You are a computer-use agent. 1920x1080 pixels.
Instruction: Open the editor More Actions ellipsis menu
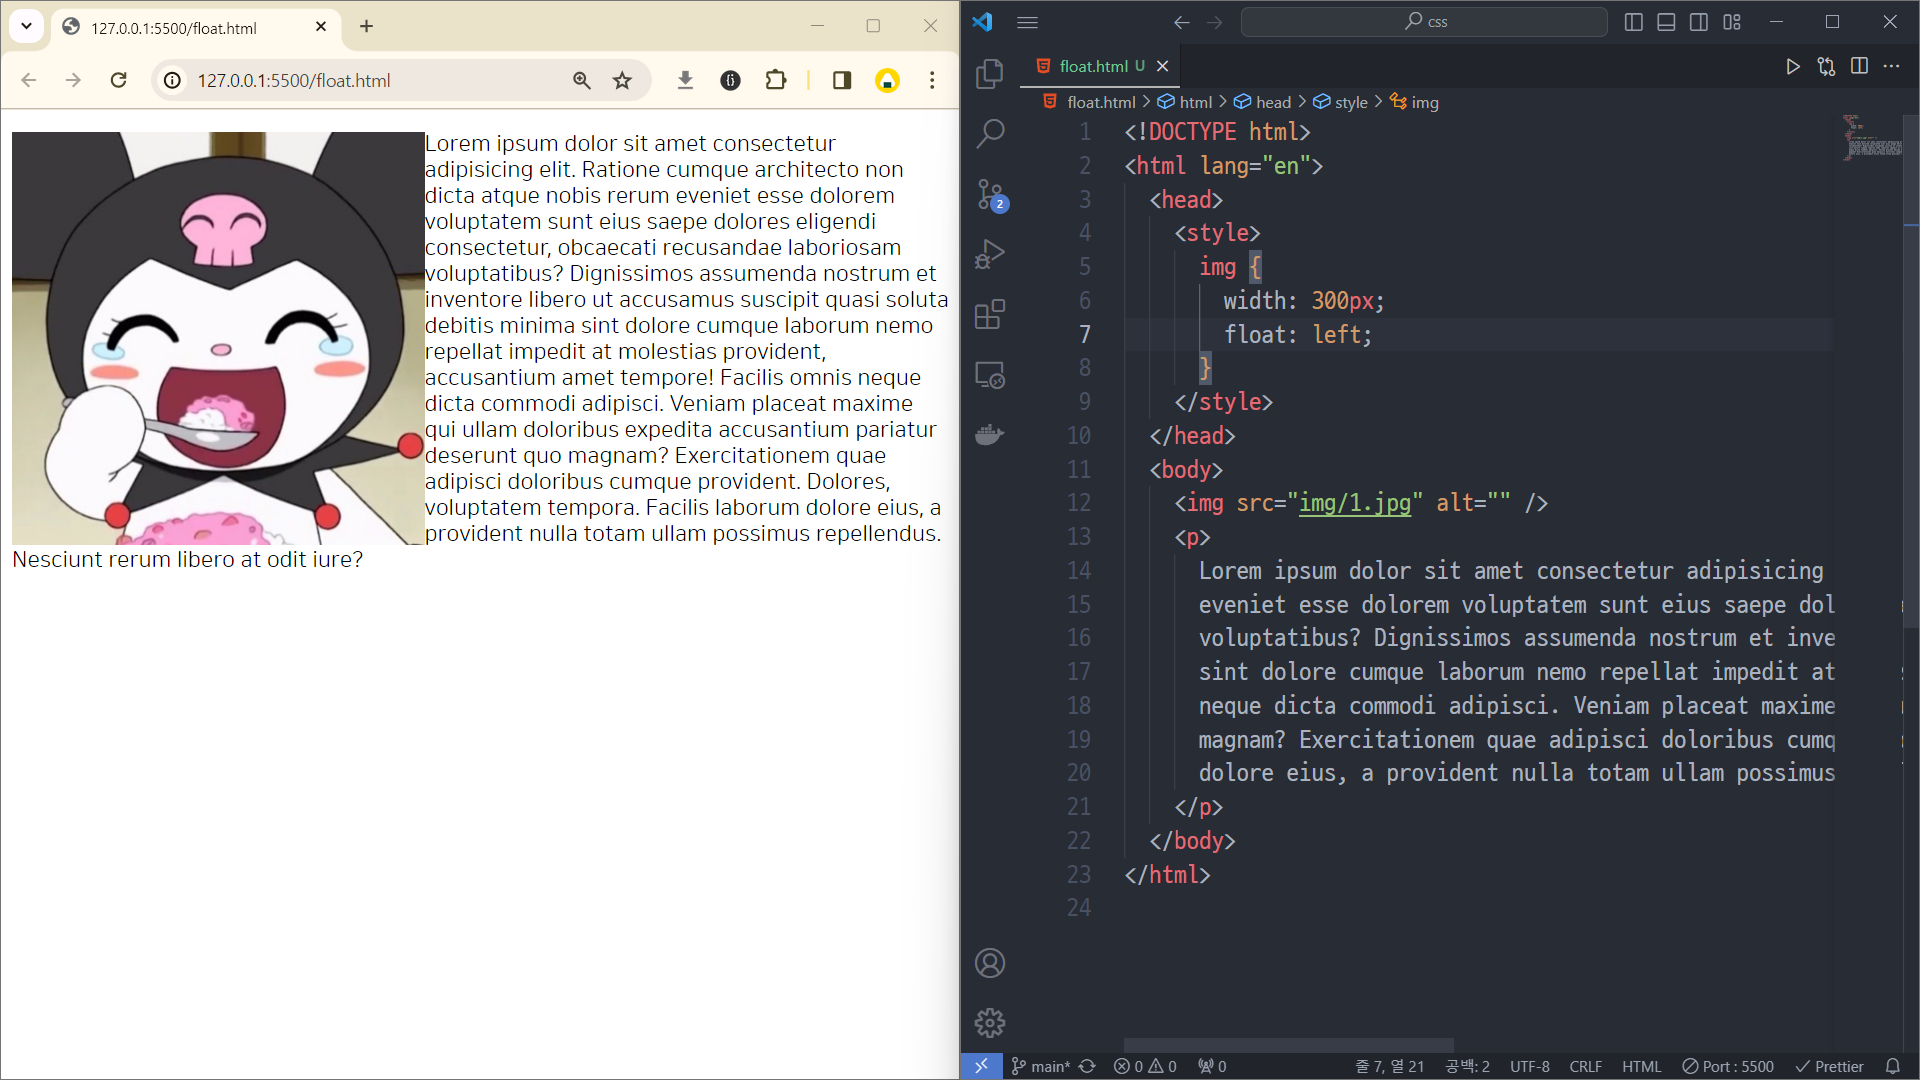pyautogui.click(x=1891, y=66)
